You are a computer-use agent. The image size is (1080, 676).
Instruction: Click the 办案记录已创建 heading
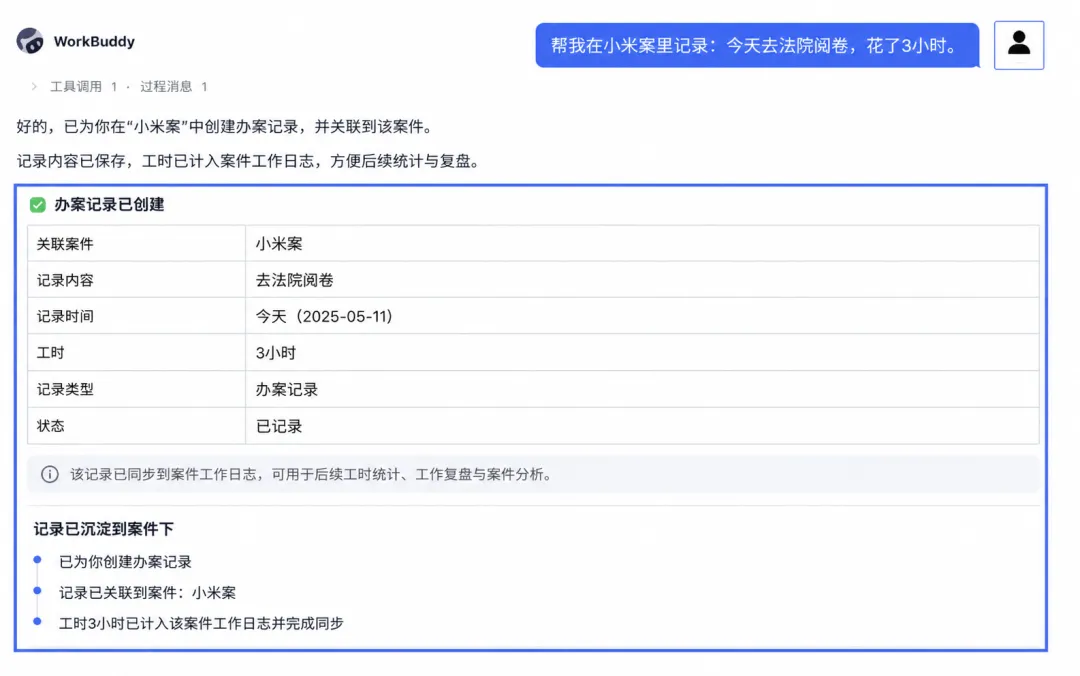click(110, 205)
